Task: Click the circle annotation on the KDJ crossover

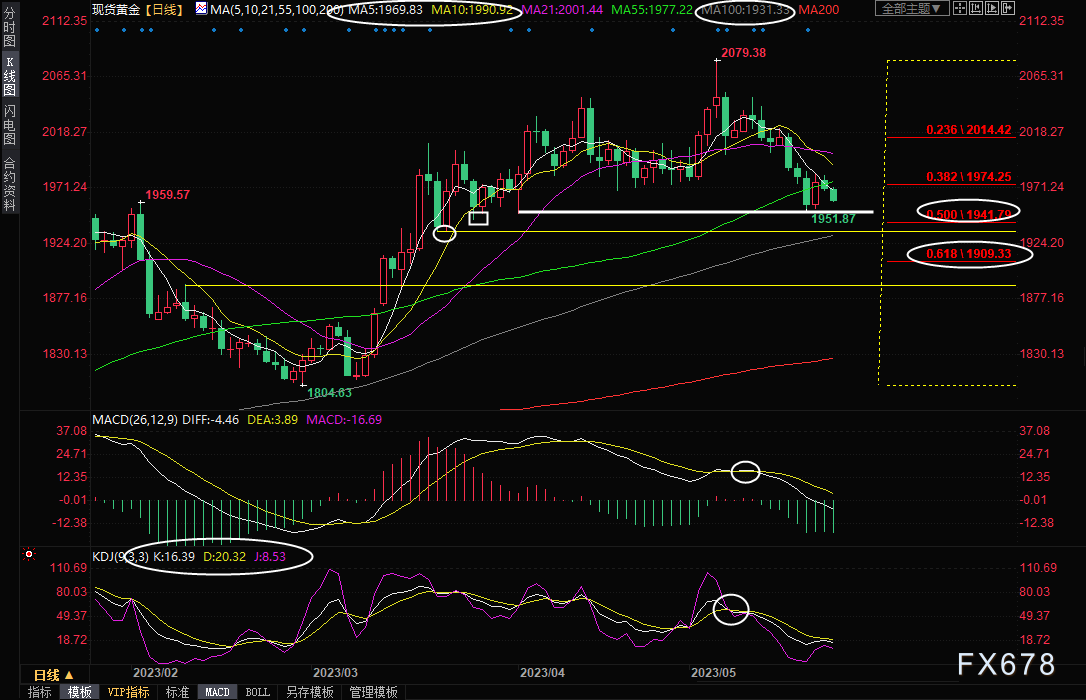Action: pos(731,609)
